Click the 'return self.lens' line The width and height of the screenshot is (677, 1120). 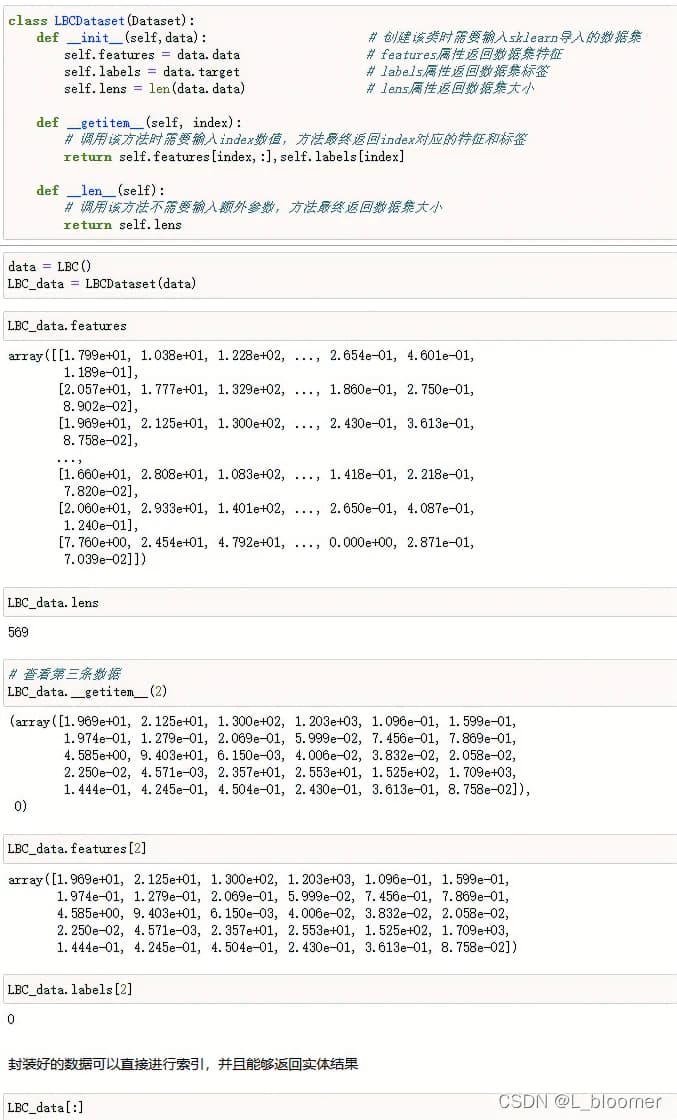(x=122, y=225)
